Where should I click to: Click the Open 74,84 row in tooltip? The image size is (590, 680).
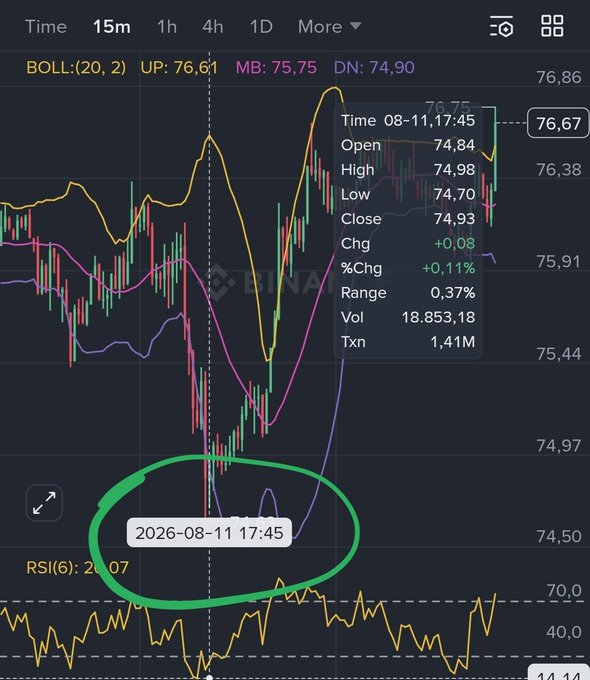[x=408, y=145]
